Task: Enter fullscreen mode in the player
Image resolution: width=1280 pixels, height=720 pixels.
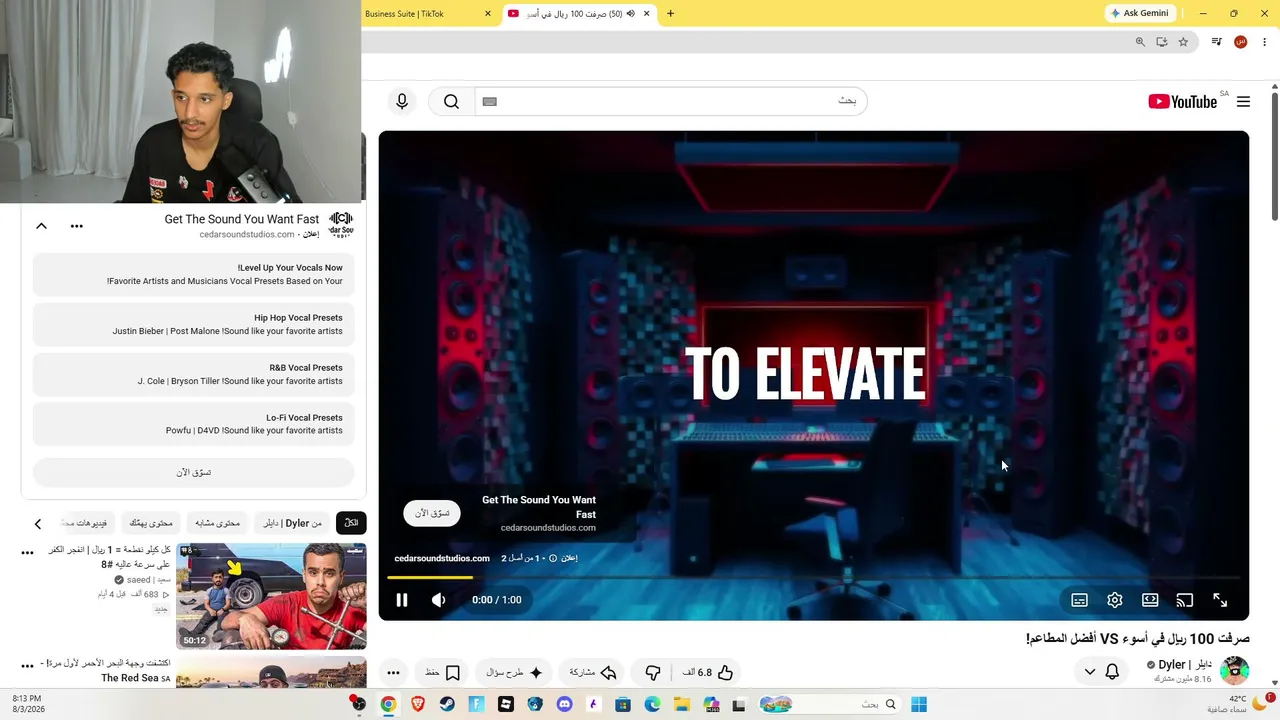Action: pos(1220,600)
